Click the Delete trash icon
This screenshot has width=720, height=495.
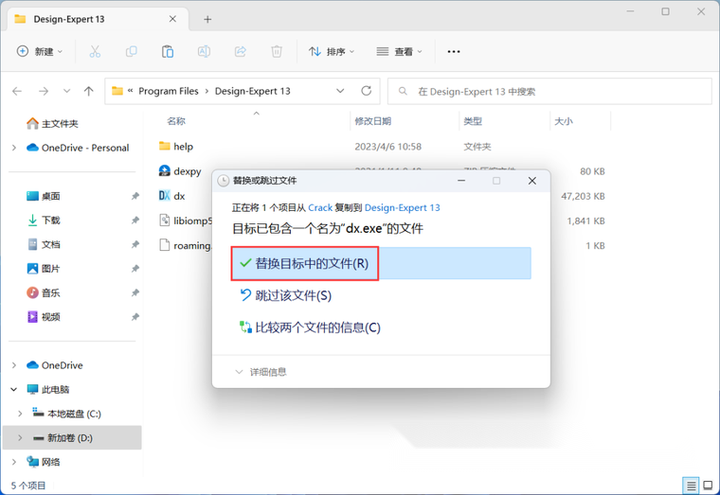[276, 51]
